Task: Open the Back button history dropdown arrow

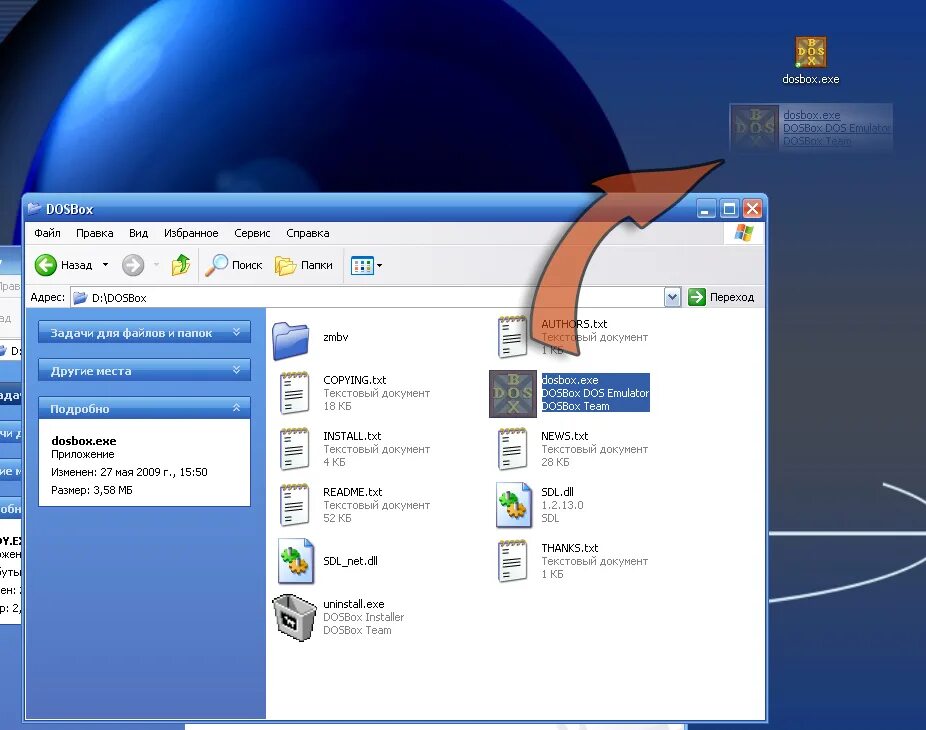Action: (105, 265)
